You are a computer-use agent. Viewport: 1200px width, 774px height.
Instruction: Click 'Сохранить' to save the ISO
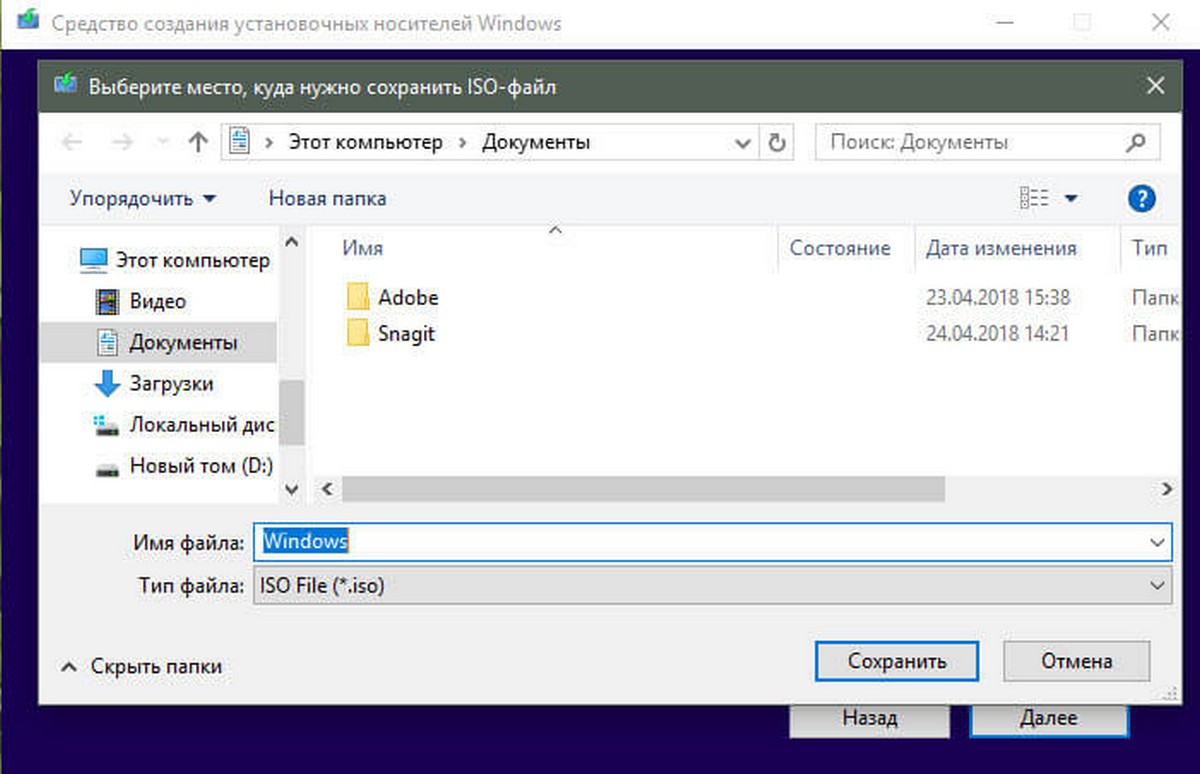pyautogui.click(x=896, y=661)
